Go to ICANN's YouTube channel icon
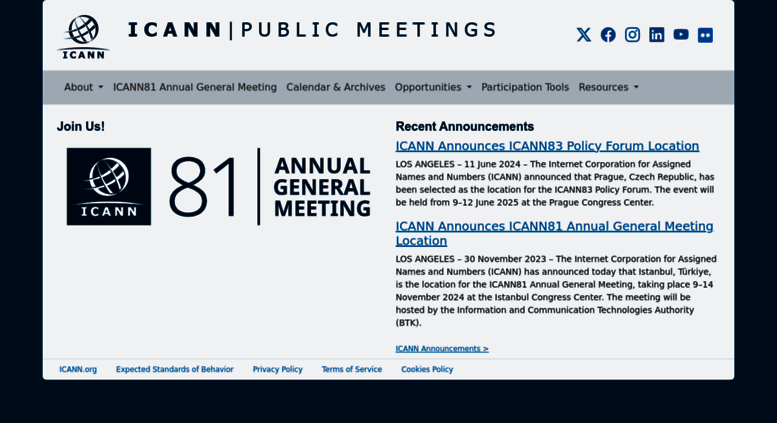This screenshot has width=777, height=423. click(681, 34)
